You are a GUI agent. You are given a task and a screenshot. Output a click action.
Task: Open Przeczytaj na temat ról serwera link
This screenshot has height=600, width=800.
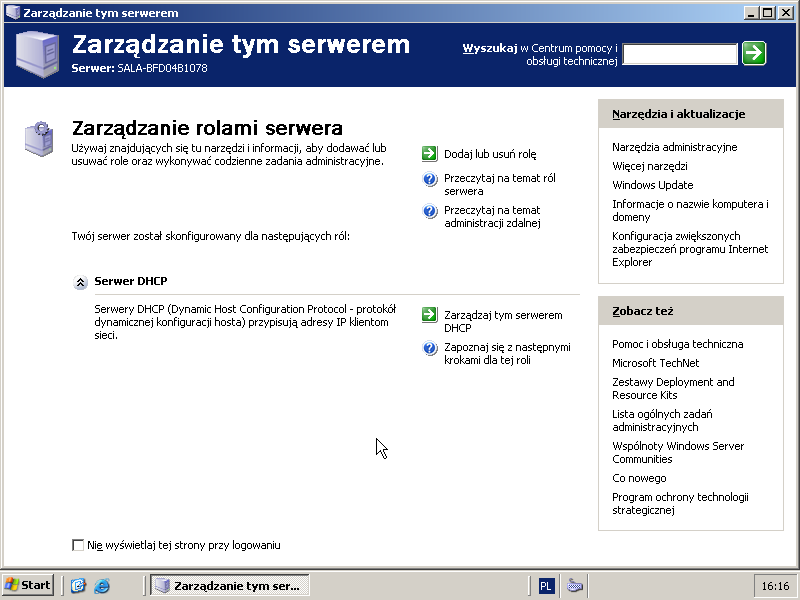pos(499,185)
